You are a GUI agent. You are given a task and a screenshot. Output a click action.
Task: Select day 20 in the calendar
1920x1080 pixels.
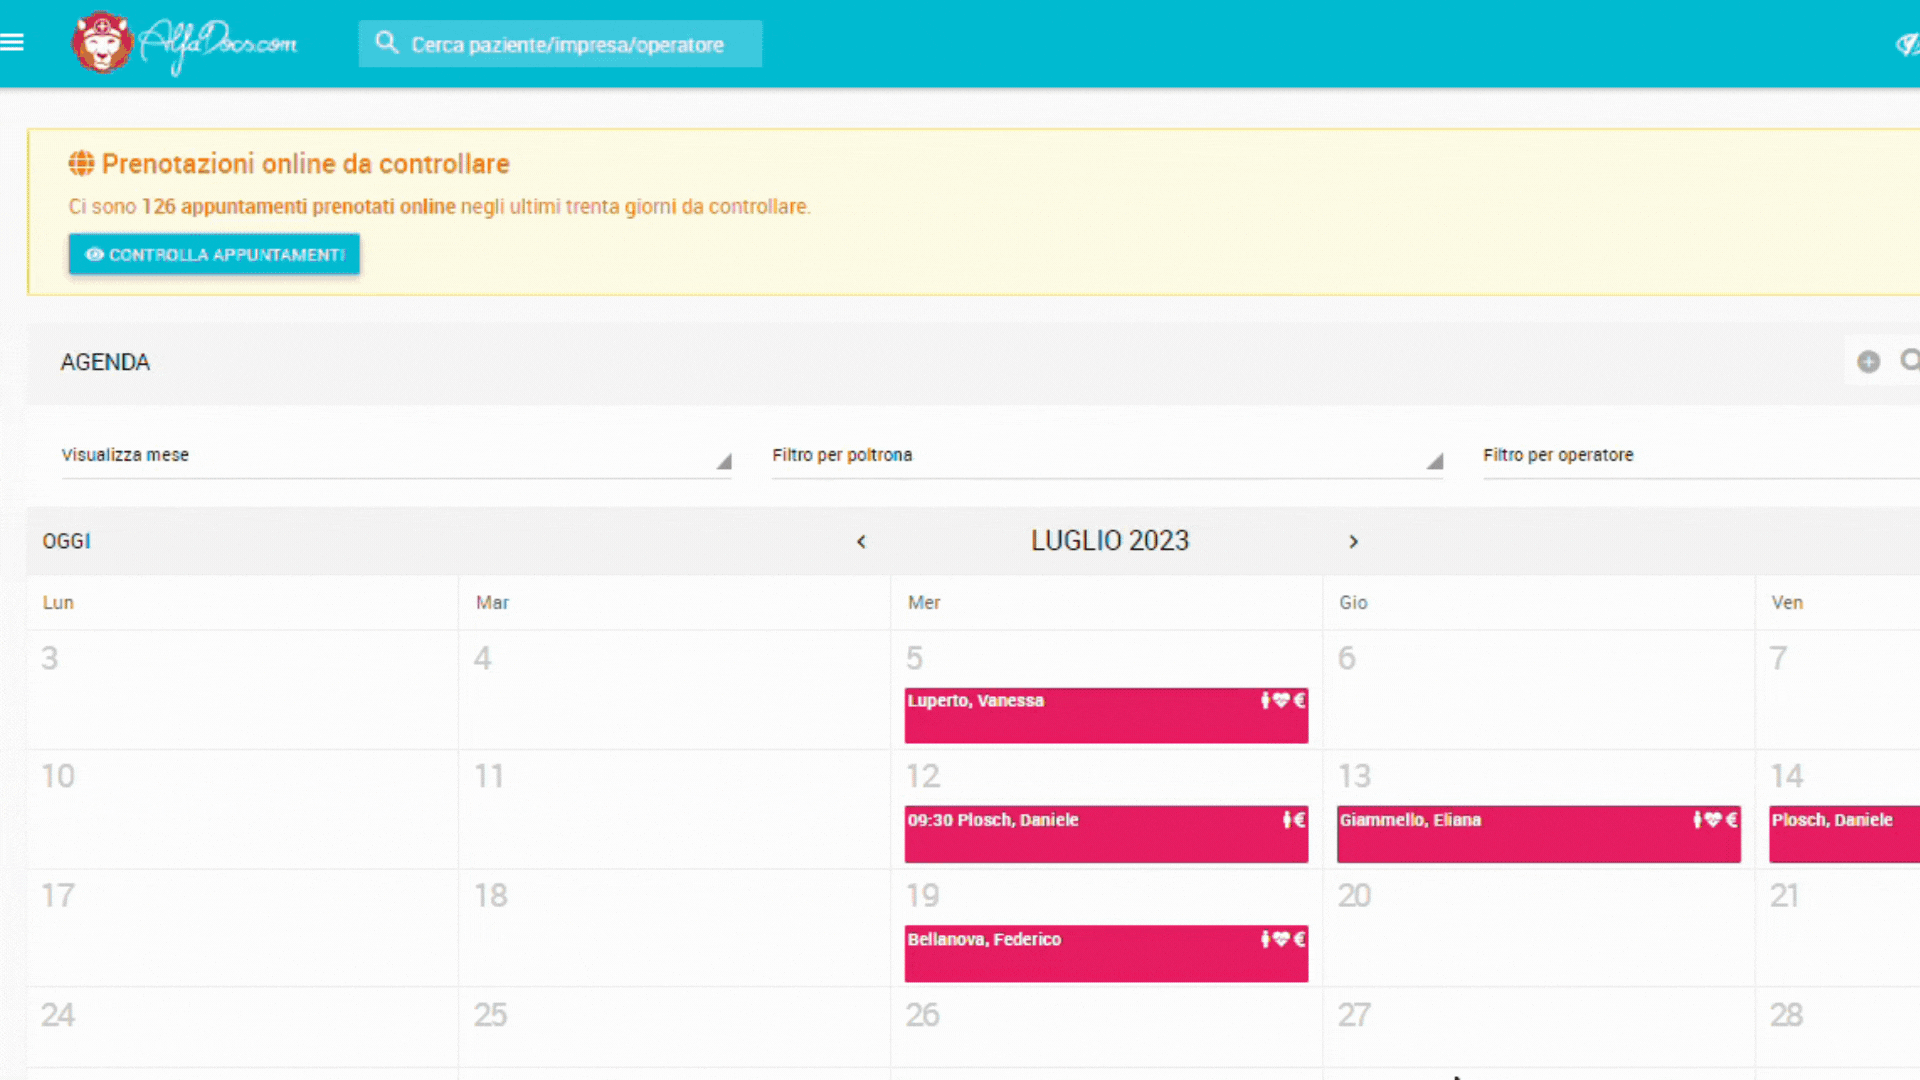tap(1355, 895)
